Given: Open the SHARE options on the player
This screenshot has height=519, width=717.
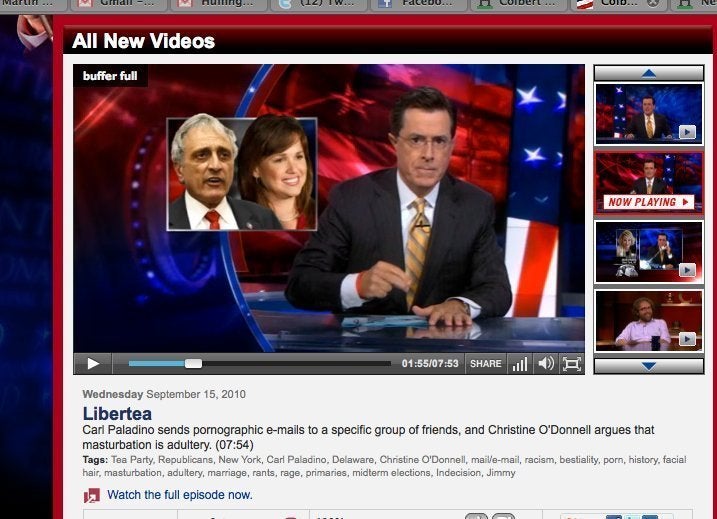Looking at the screenshot, I should tap(486, 364).
